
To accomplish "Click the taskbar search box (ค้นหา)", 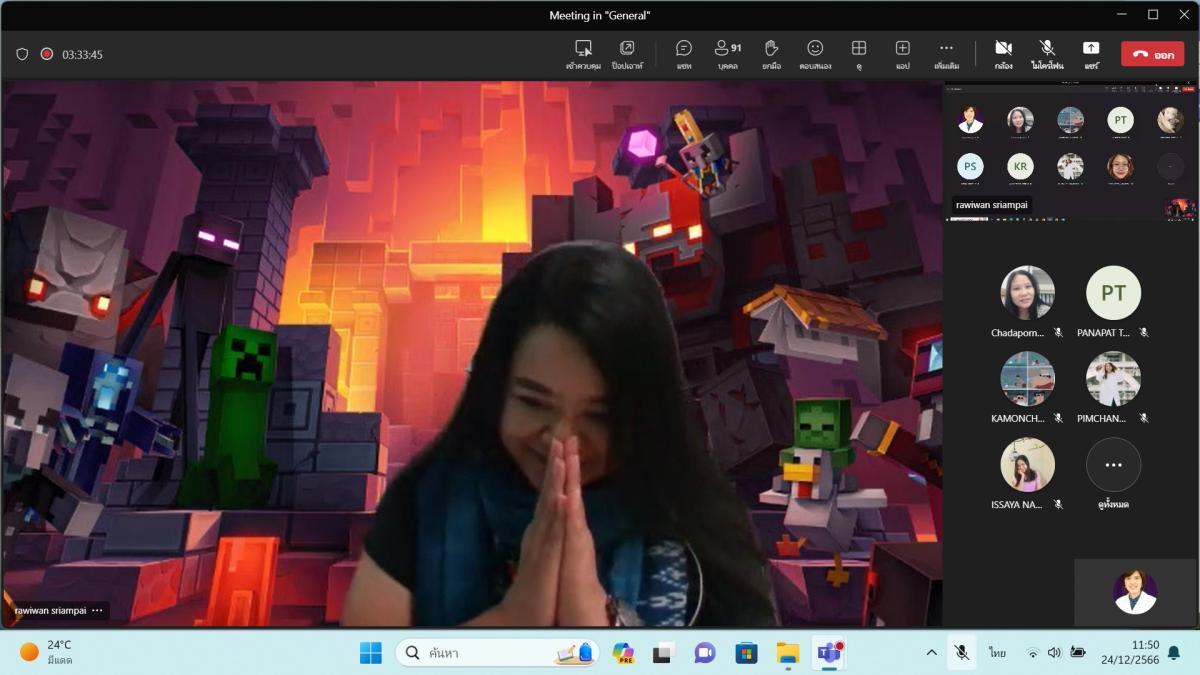I will [x=498, y=653].
